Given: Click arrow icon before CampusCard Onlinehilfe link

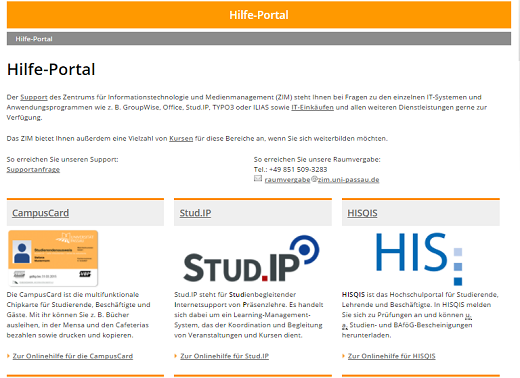Looking at the screenshot, I should pyautogui.click(x=8, y=356).
